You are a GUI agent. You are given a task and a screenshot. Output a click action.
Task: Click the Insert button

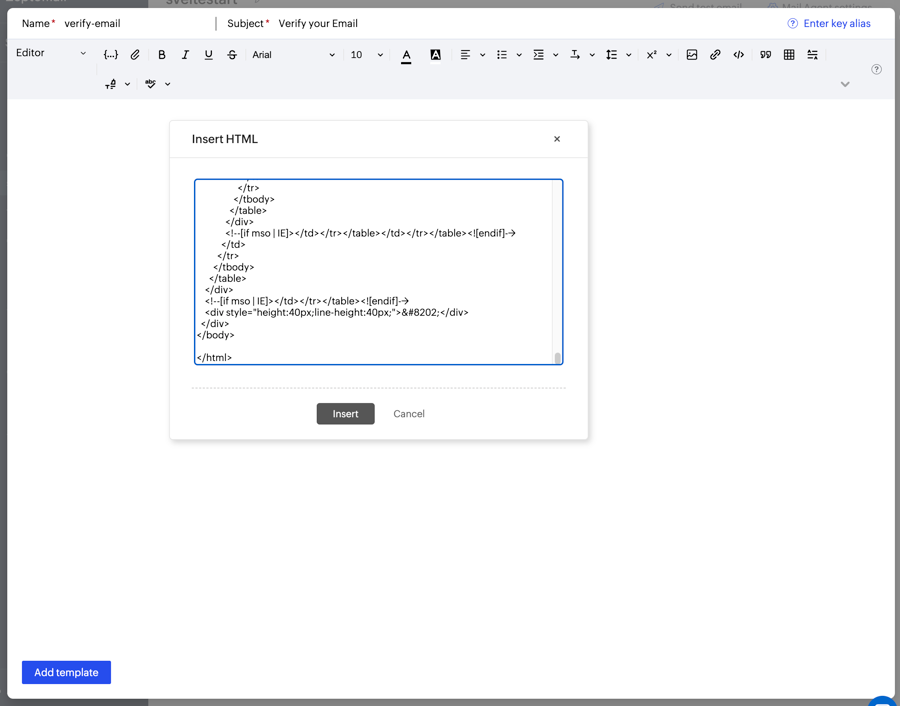(345, 414)
